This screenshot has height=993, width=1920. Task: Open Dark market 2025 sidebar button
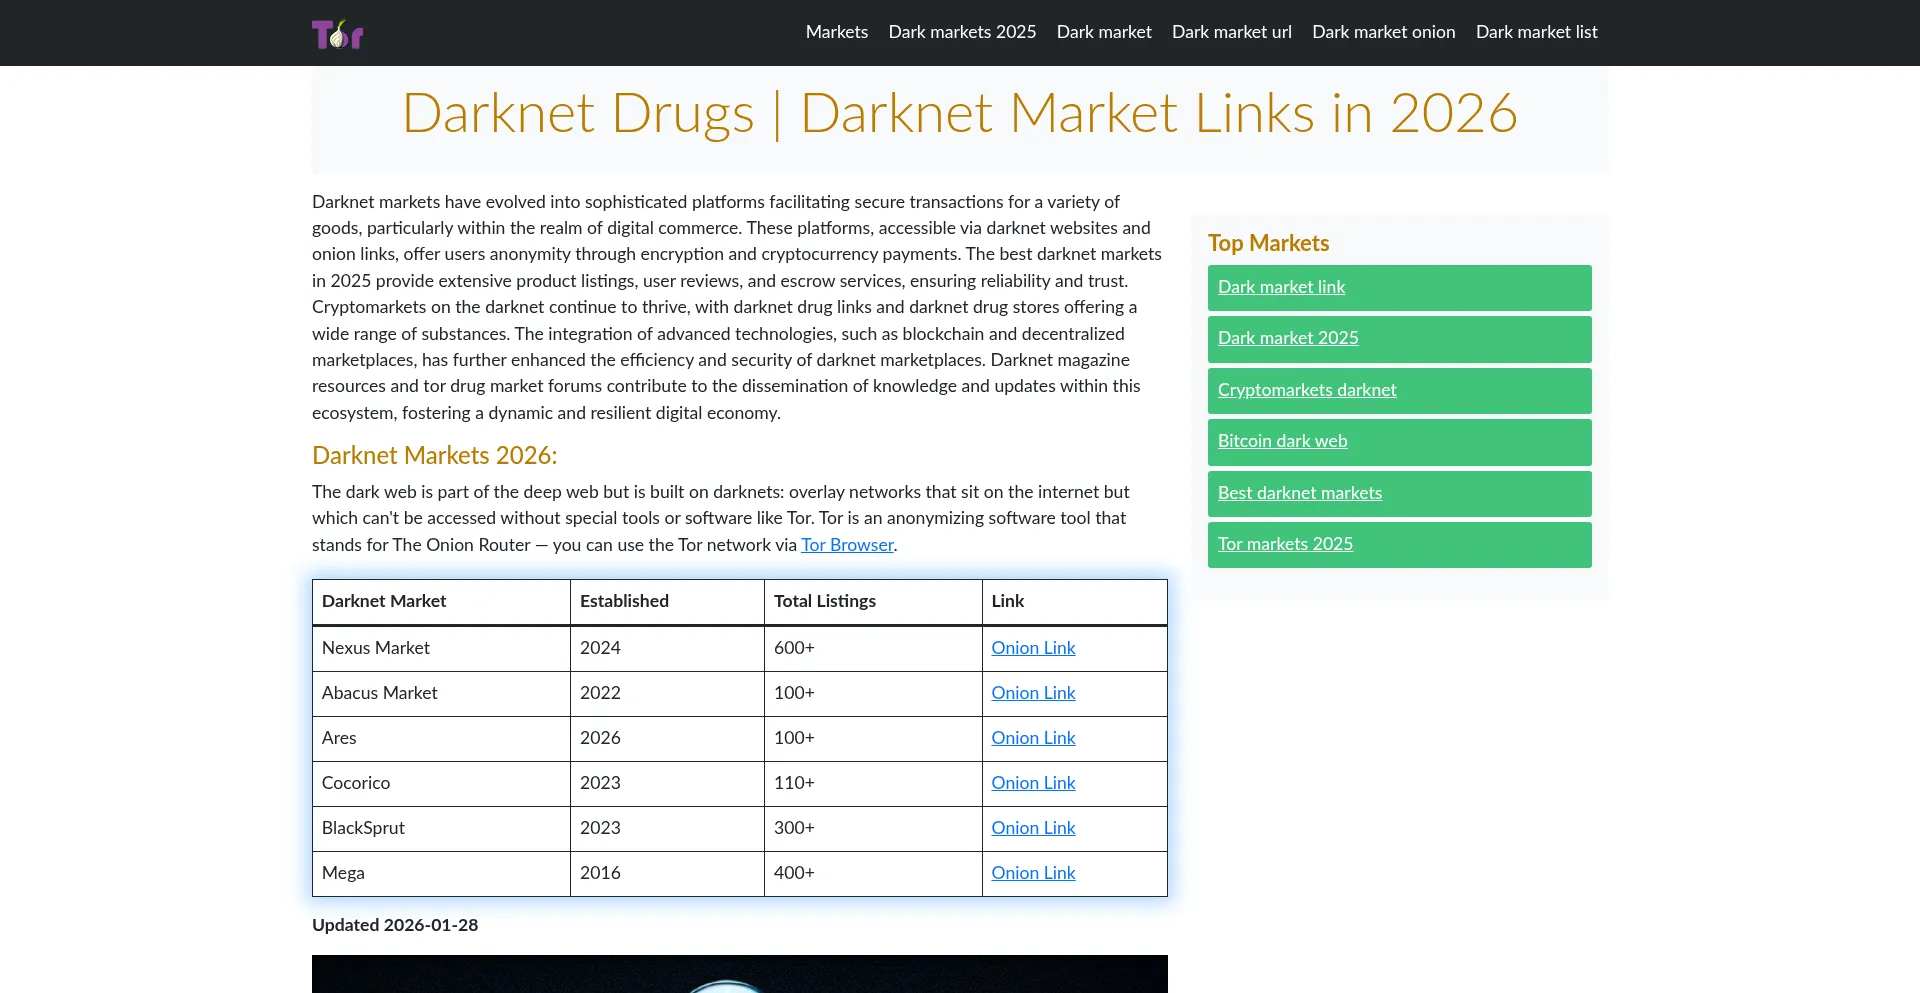[1400, 339]
